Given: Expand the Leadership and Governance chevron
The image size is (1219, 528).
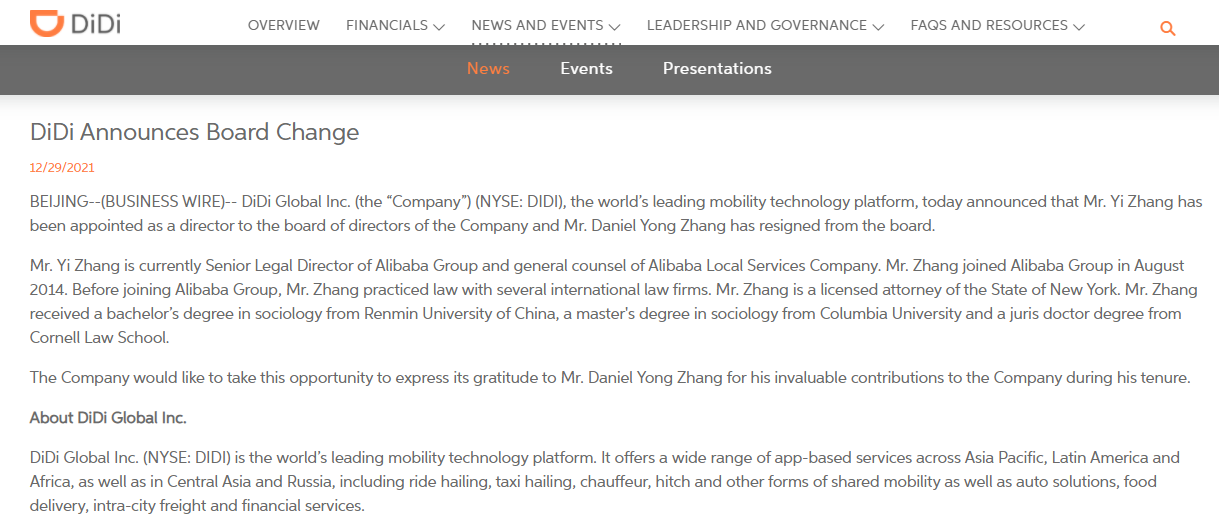Looking at the screenshot, I should 878,27.
